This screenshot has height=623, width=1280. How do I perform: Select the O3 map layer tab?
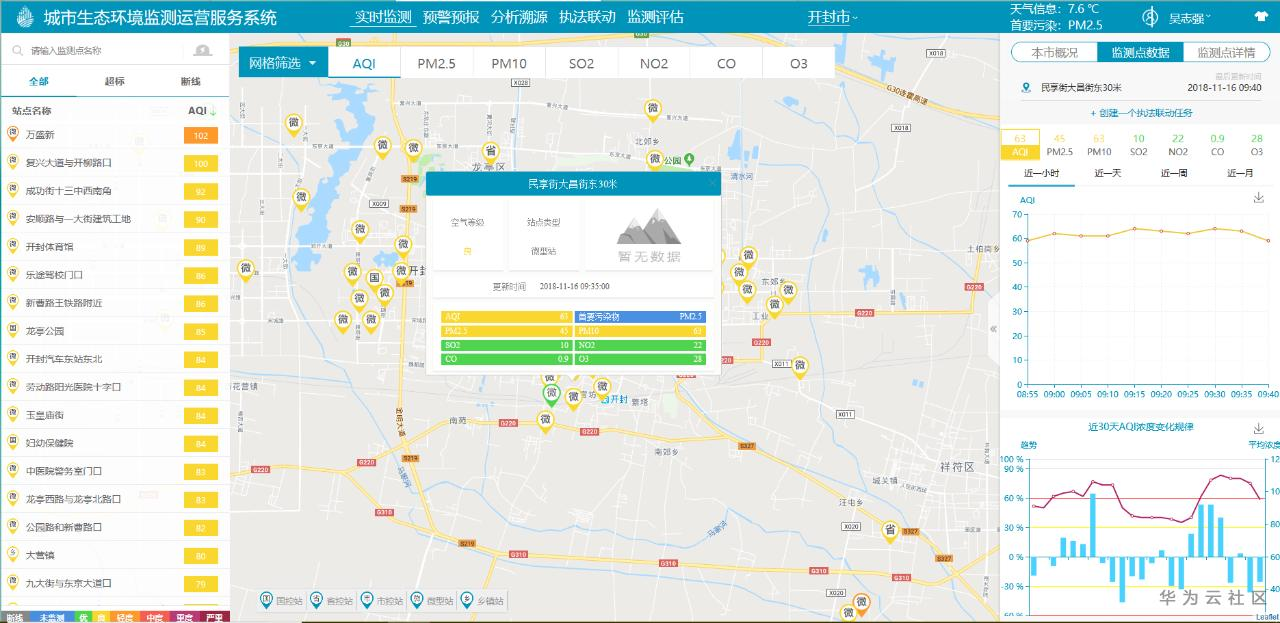coord(798,63)
